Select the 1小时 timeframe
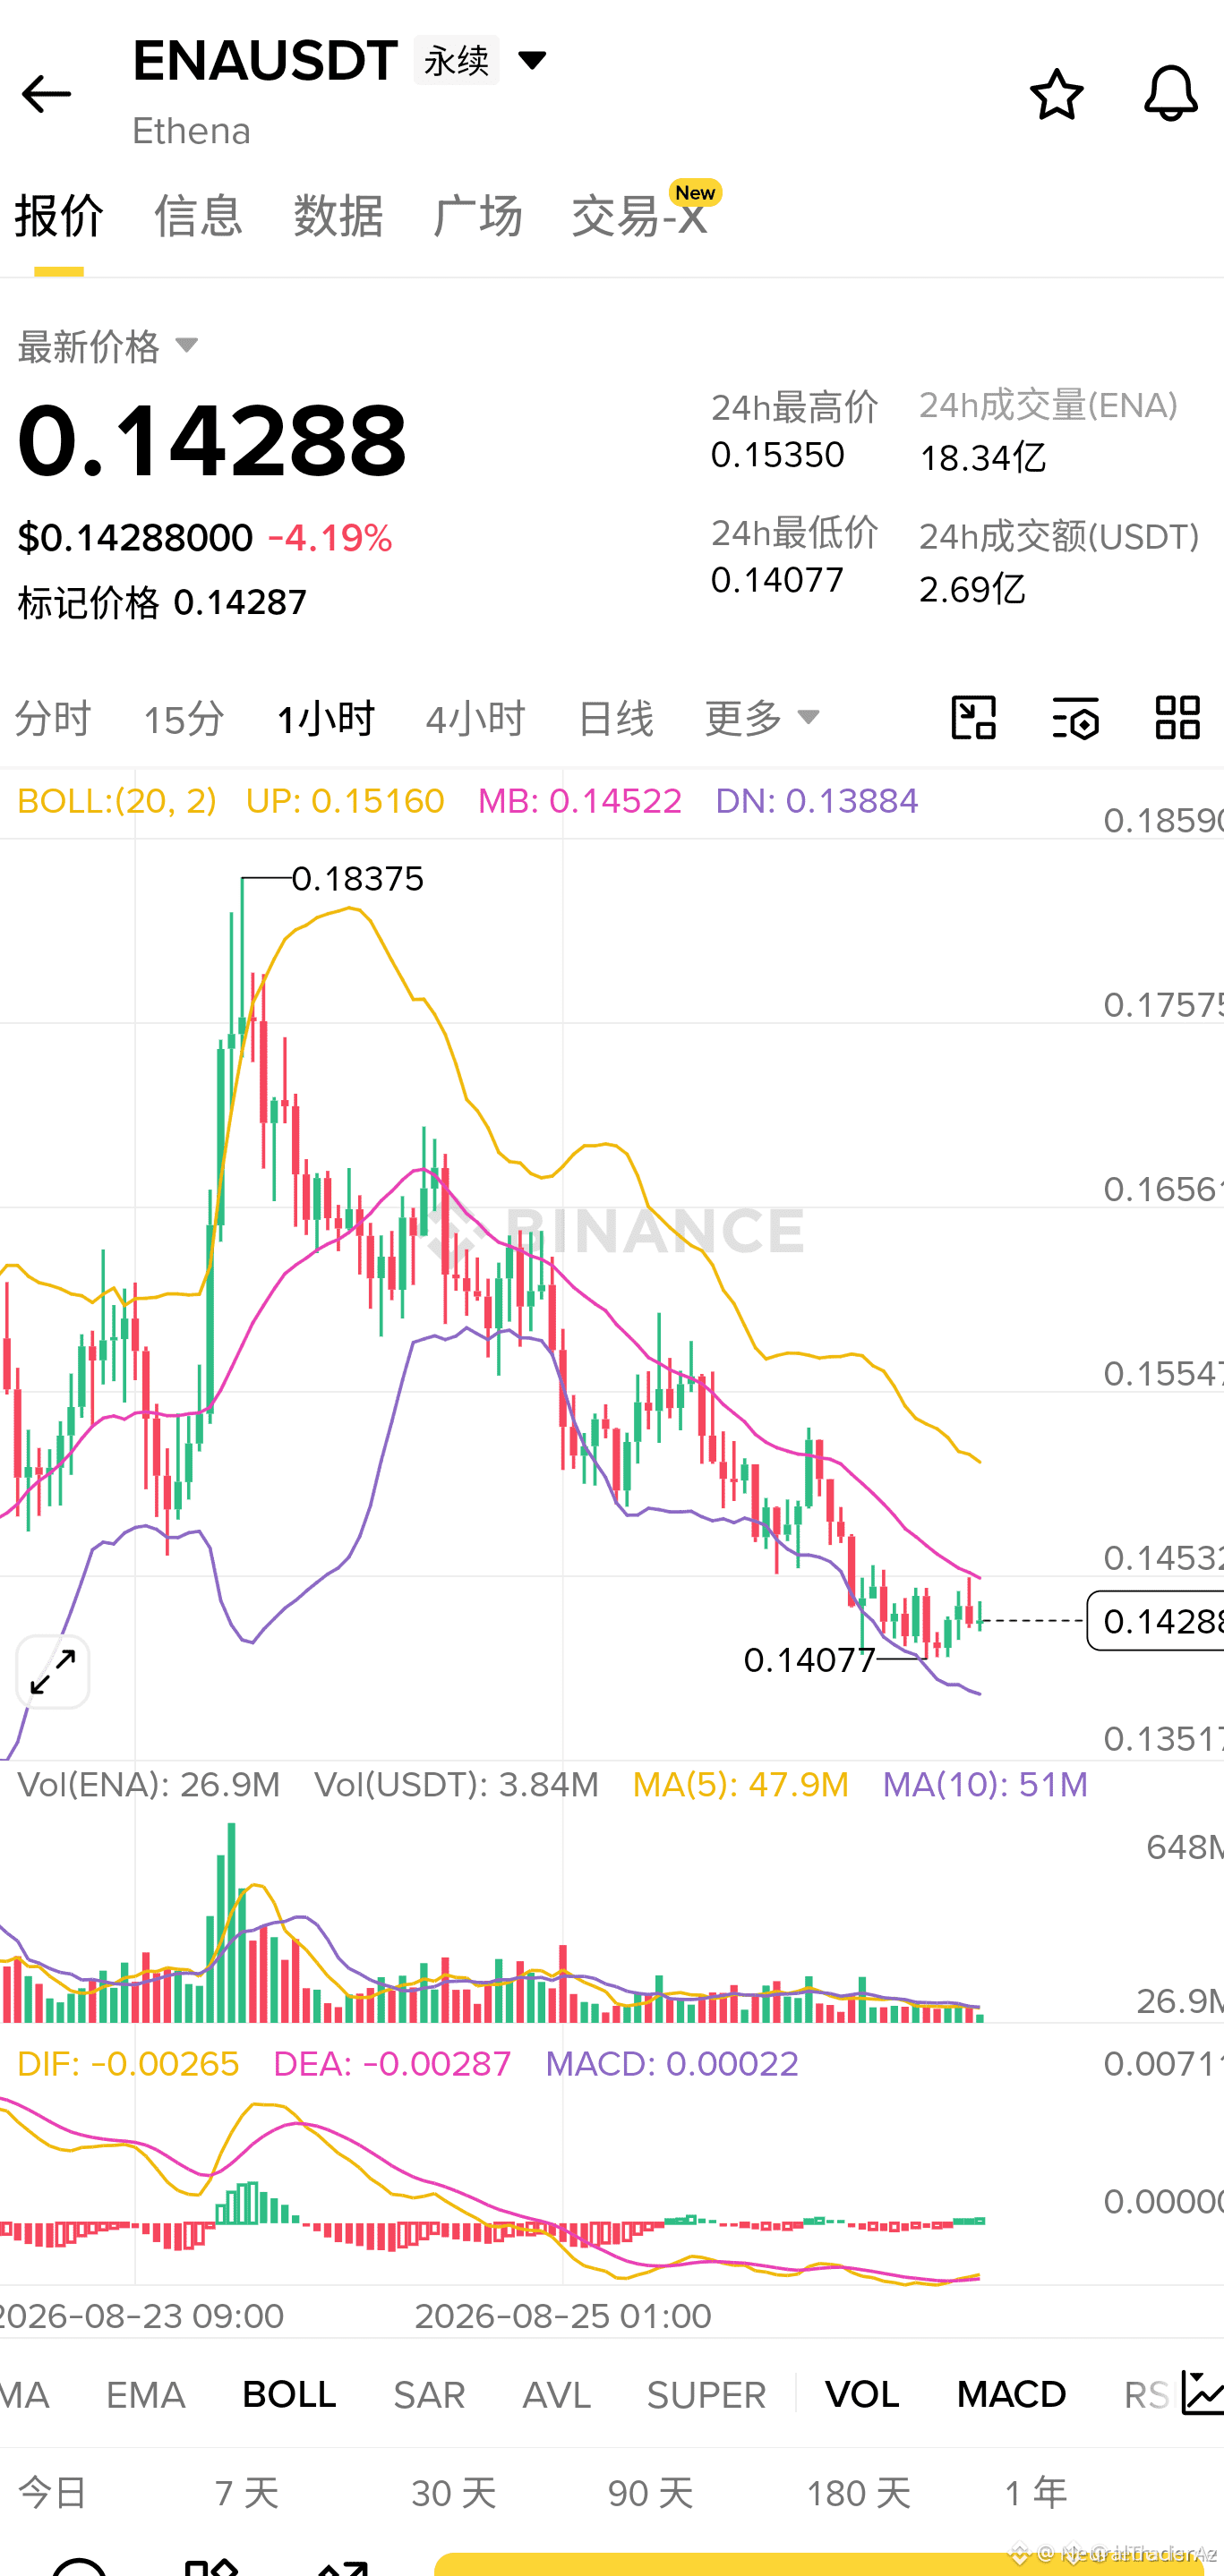The image size is (1224, 2576). (x=326, y=718)
